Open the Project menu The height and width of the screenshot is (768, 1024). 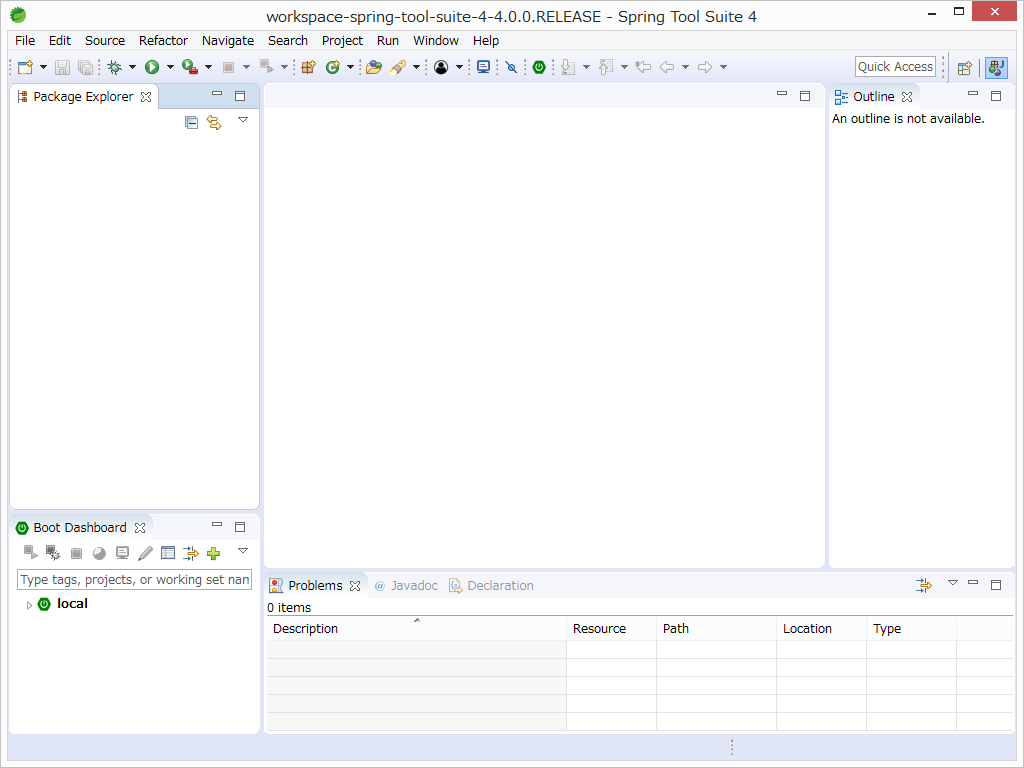pyautogui.click(x=342, y=40)
